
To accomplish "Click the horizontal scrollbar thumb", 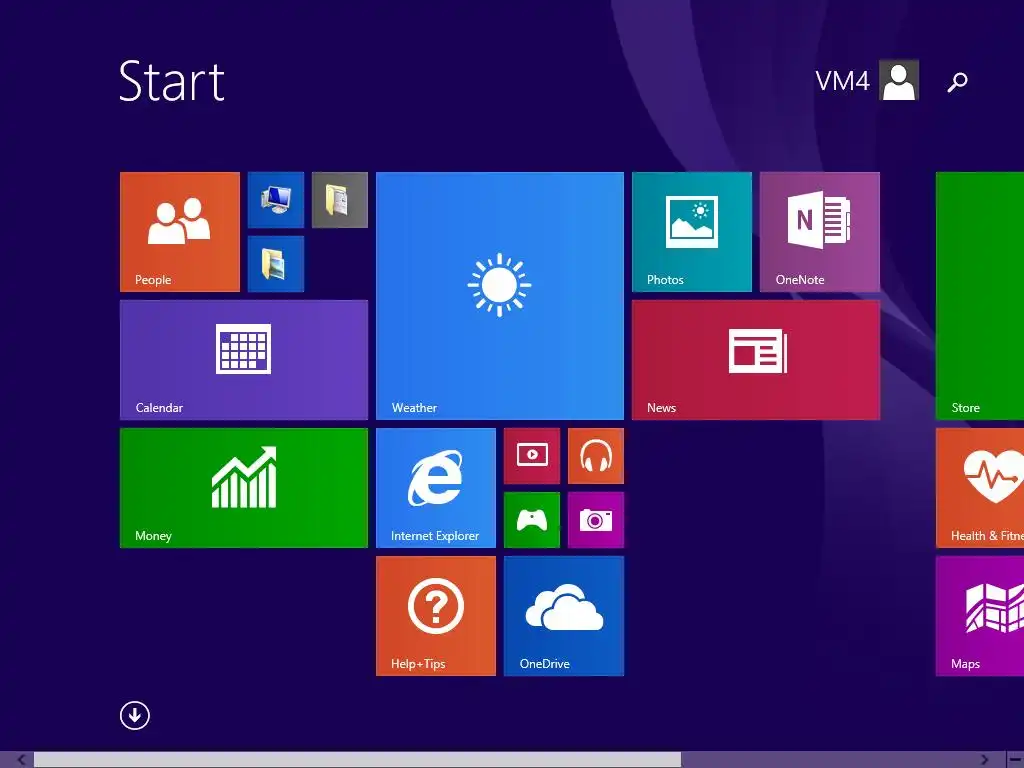I will [x=357, y=760].
